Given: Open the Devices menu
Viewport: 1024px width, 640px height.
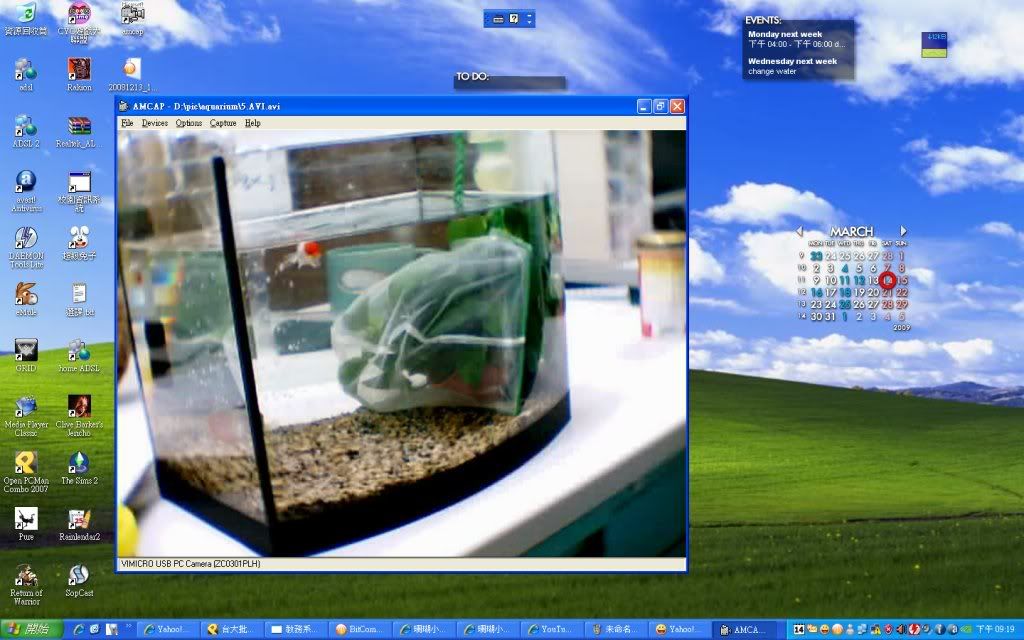Looking at the screenshot, I should (154, 123).
